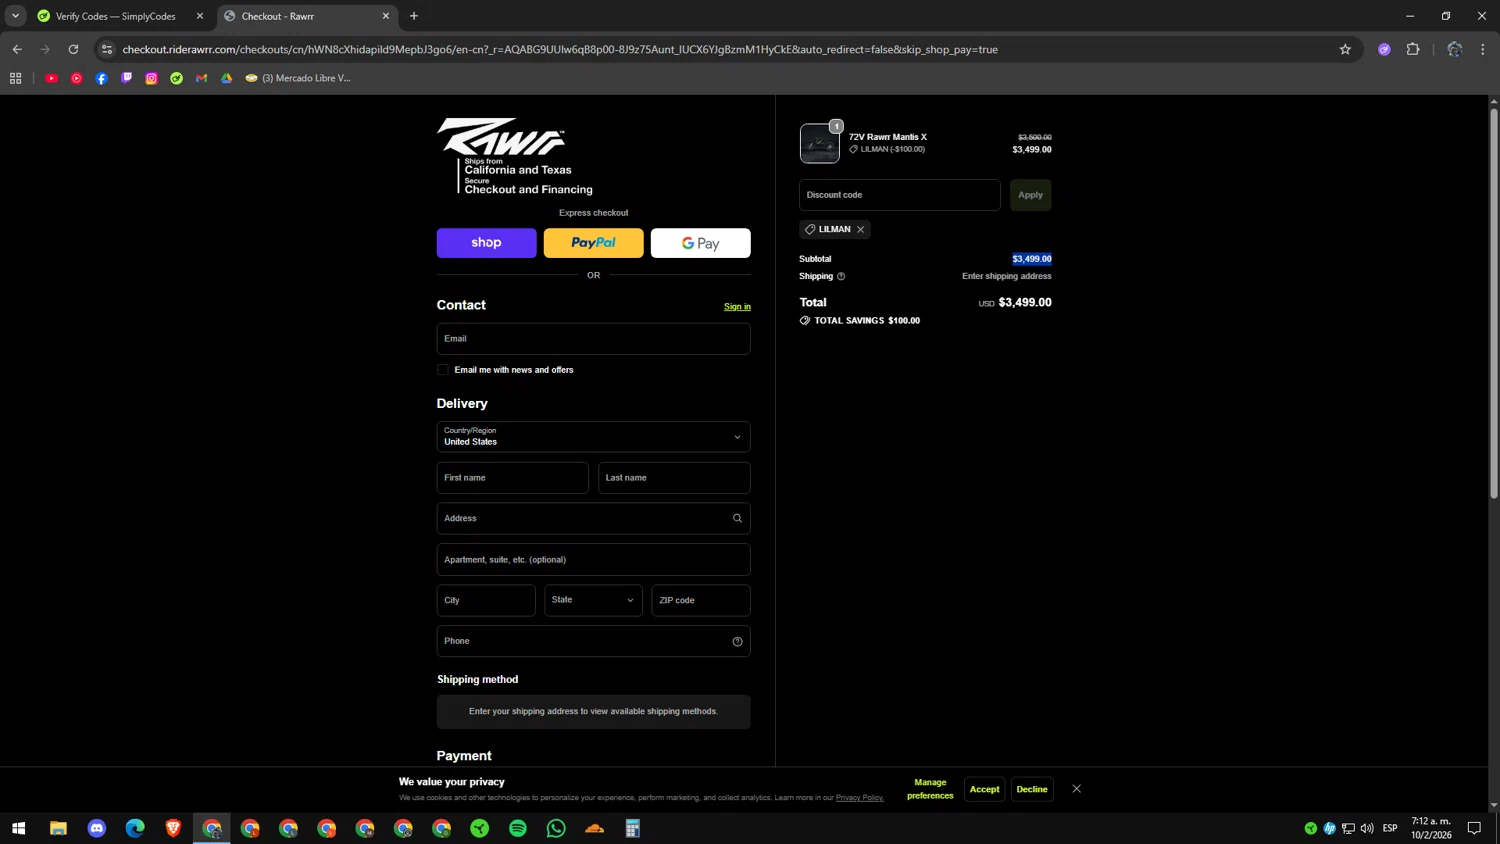1500x844 pixels.
Task: Open the Instagram bookmark icon
Action: tap(151, 78)
